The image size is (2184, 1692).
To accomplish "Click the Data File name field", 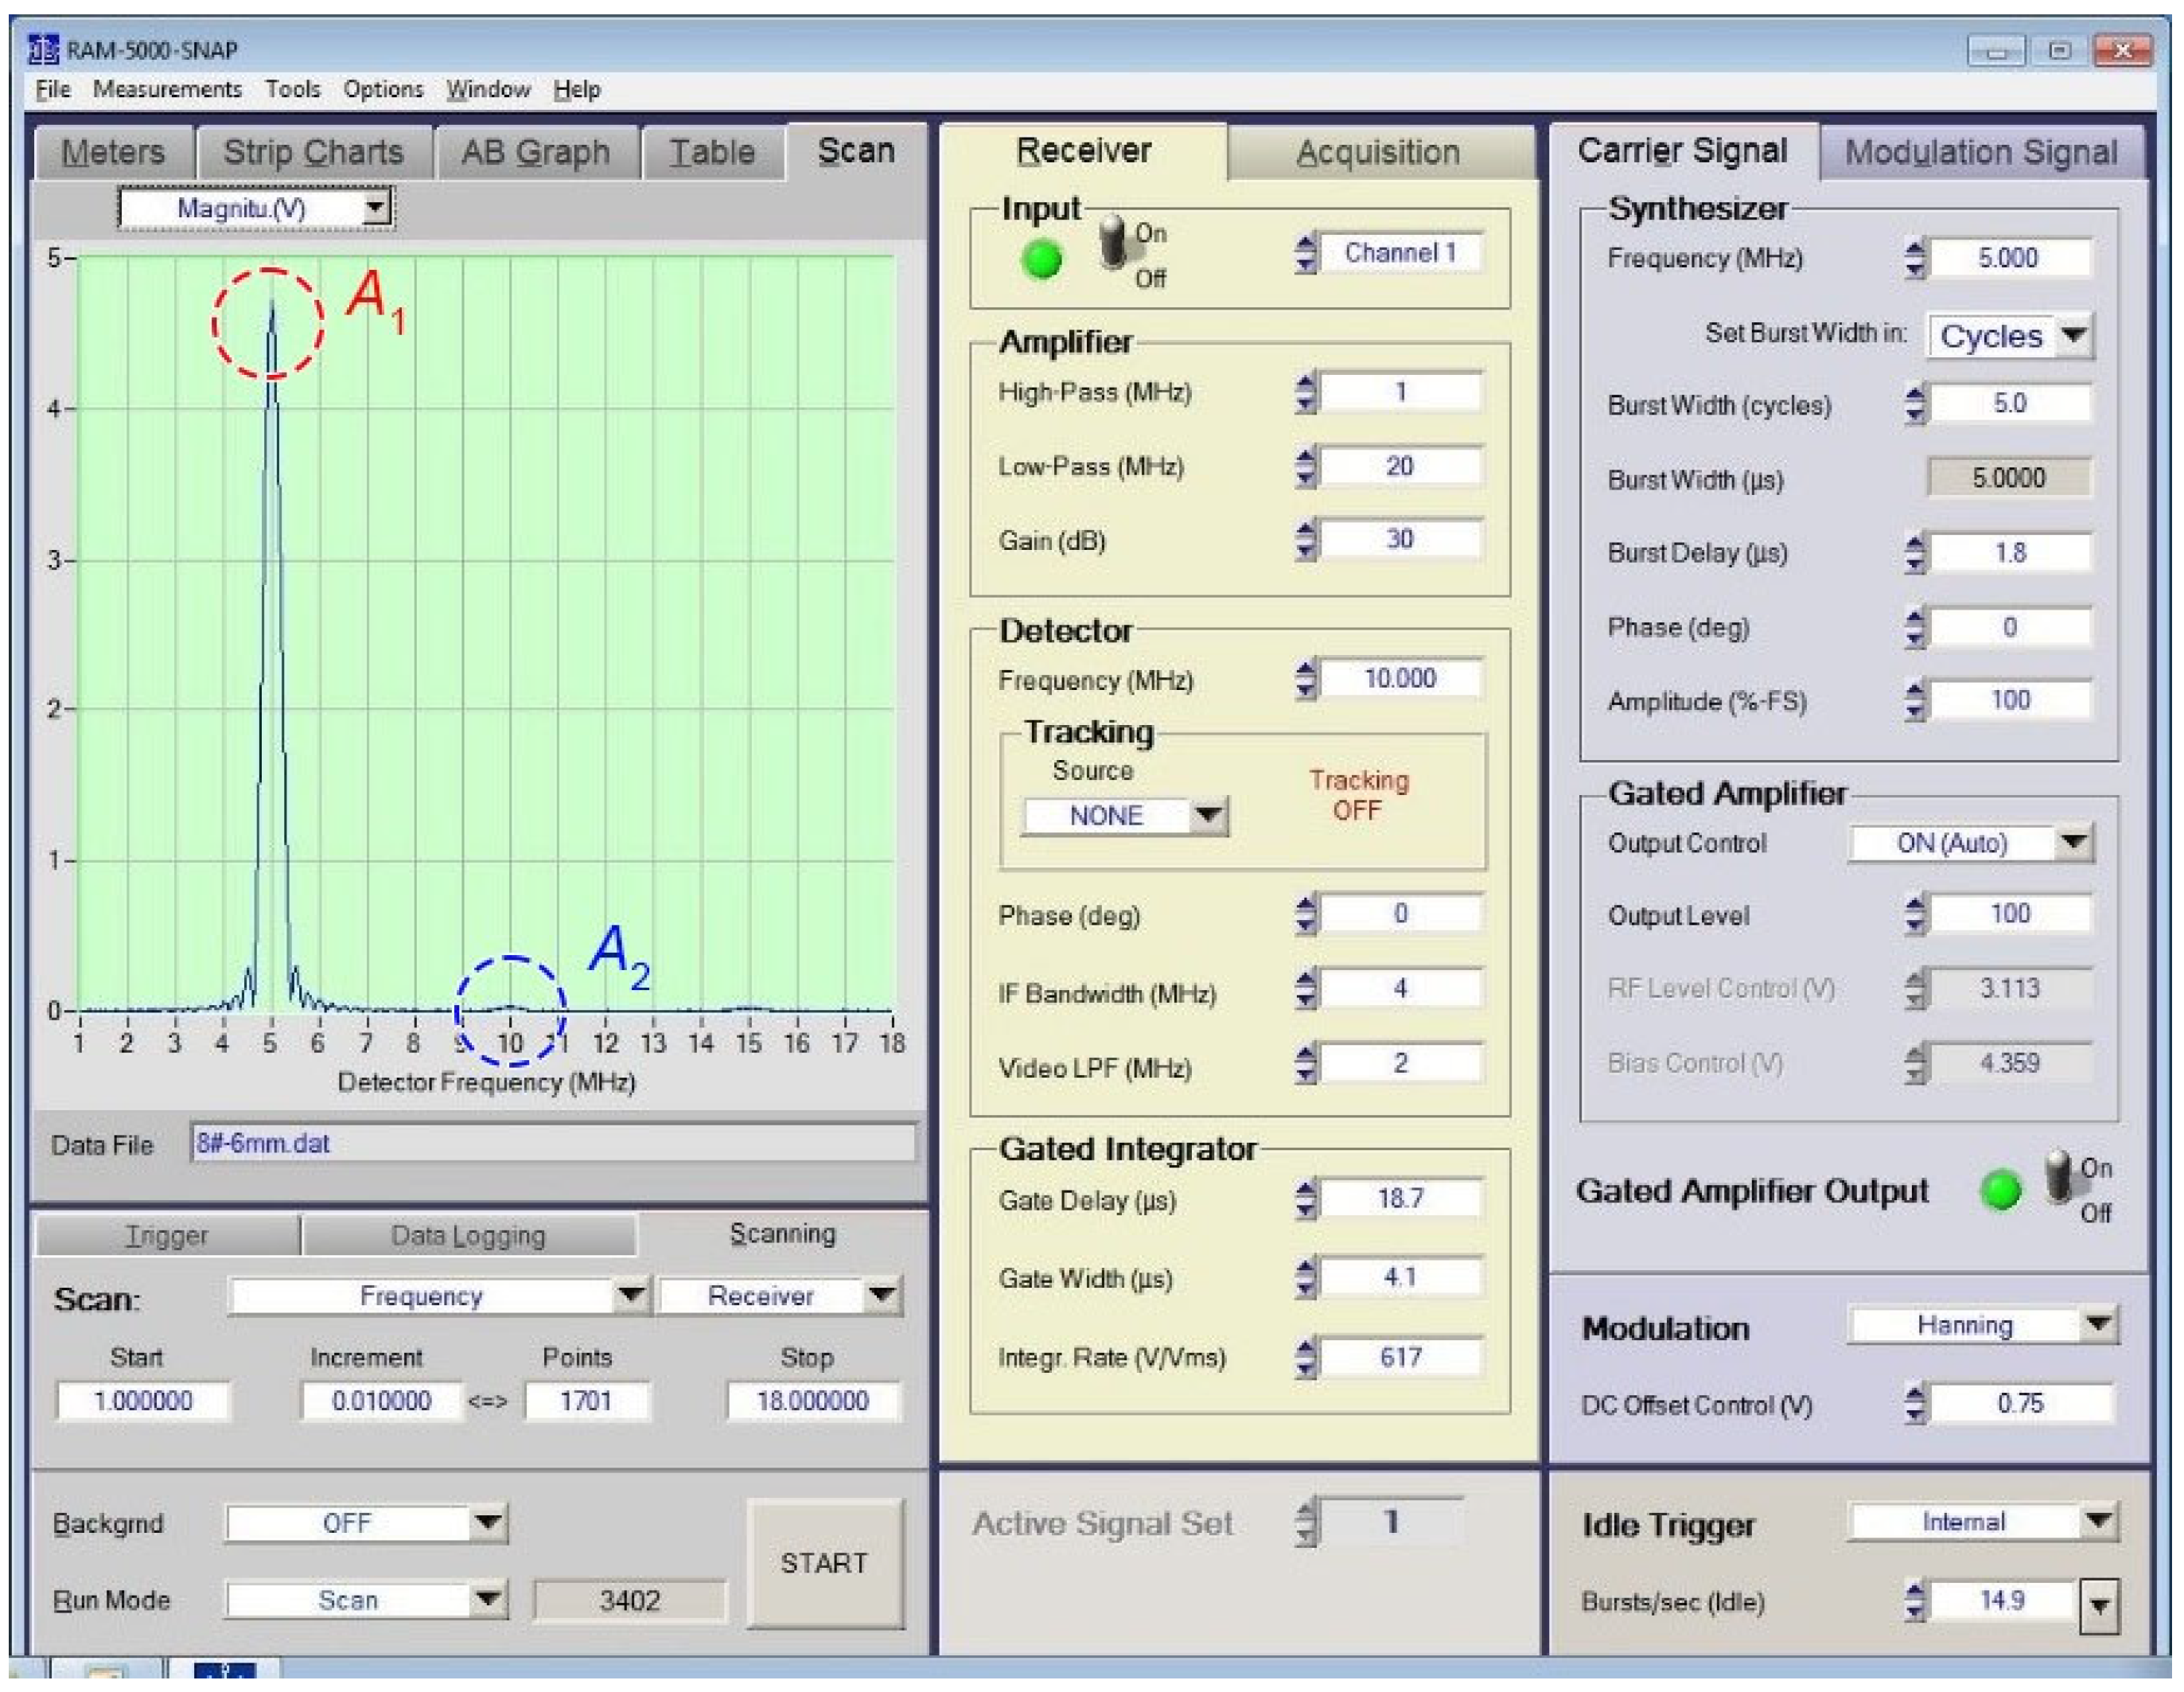I will [552, 1143].
